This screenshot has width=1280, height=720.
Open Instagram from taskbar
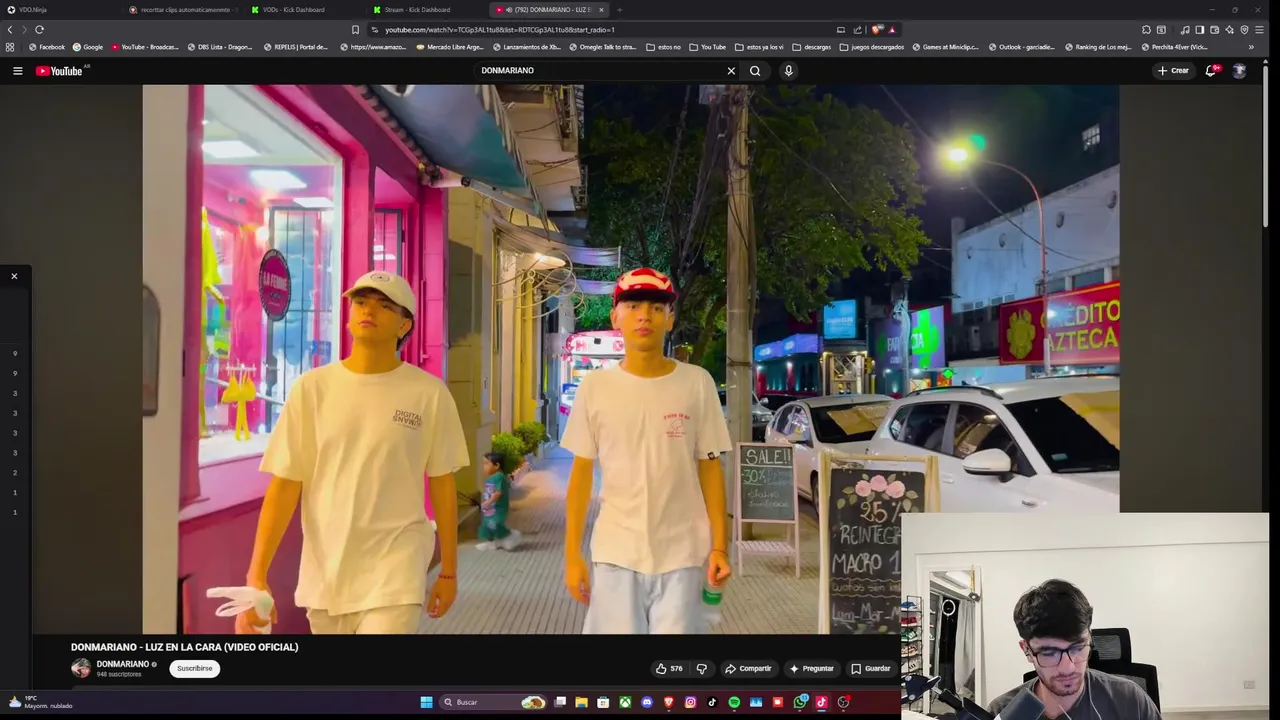tap(690, 702)
